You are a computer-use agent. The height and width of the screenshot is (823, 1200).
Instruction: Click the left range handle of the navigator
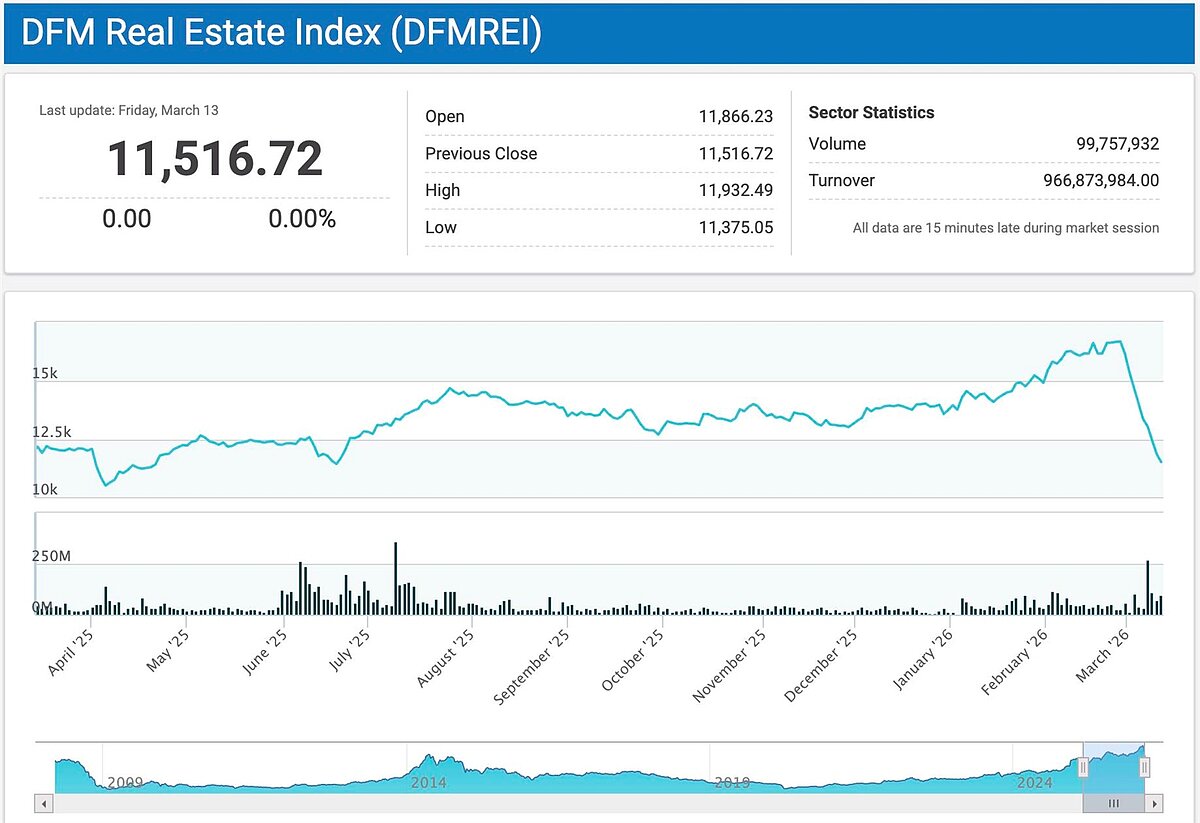[1082, 767]
